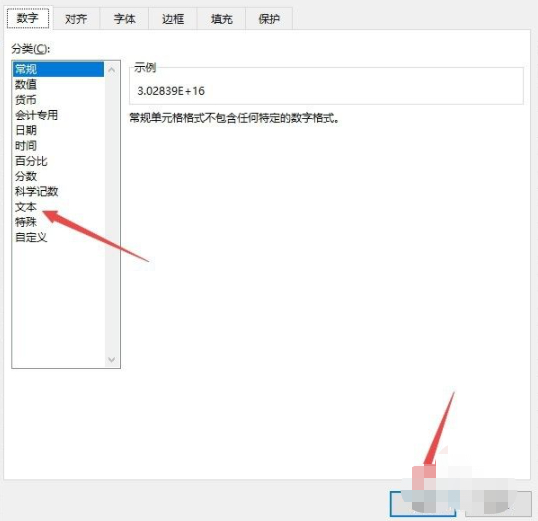Switch to the 保护 tab
The width and height of the screenshot is (538, 521).
pos(269,19)
